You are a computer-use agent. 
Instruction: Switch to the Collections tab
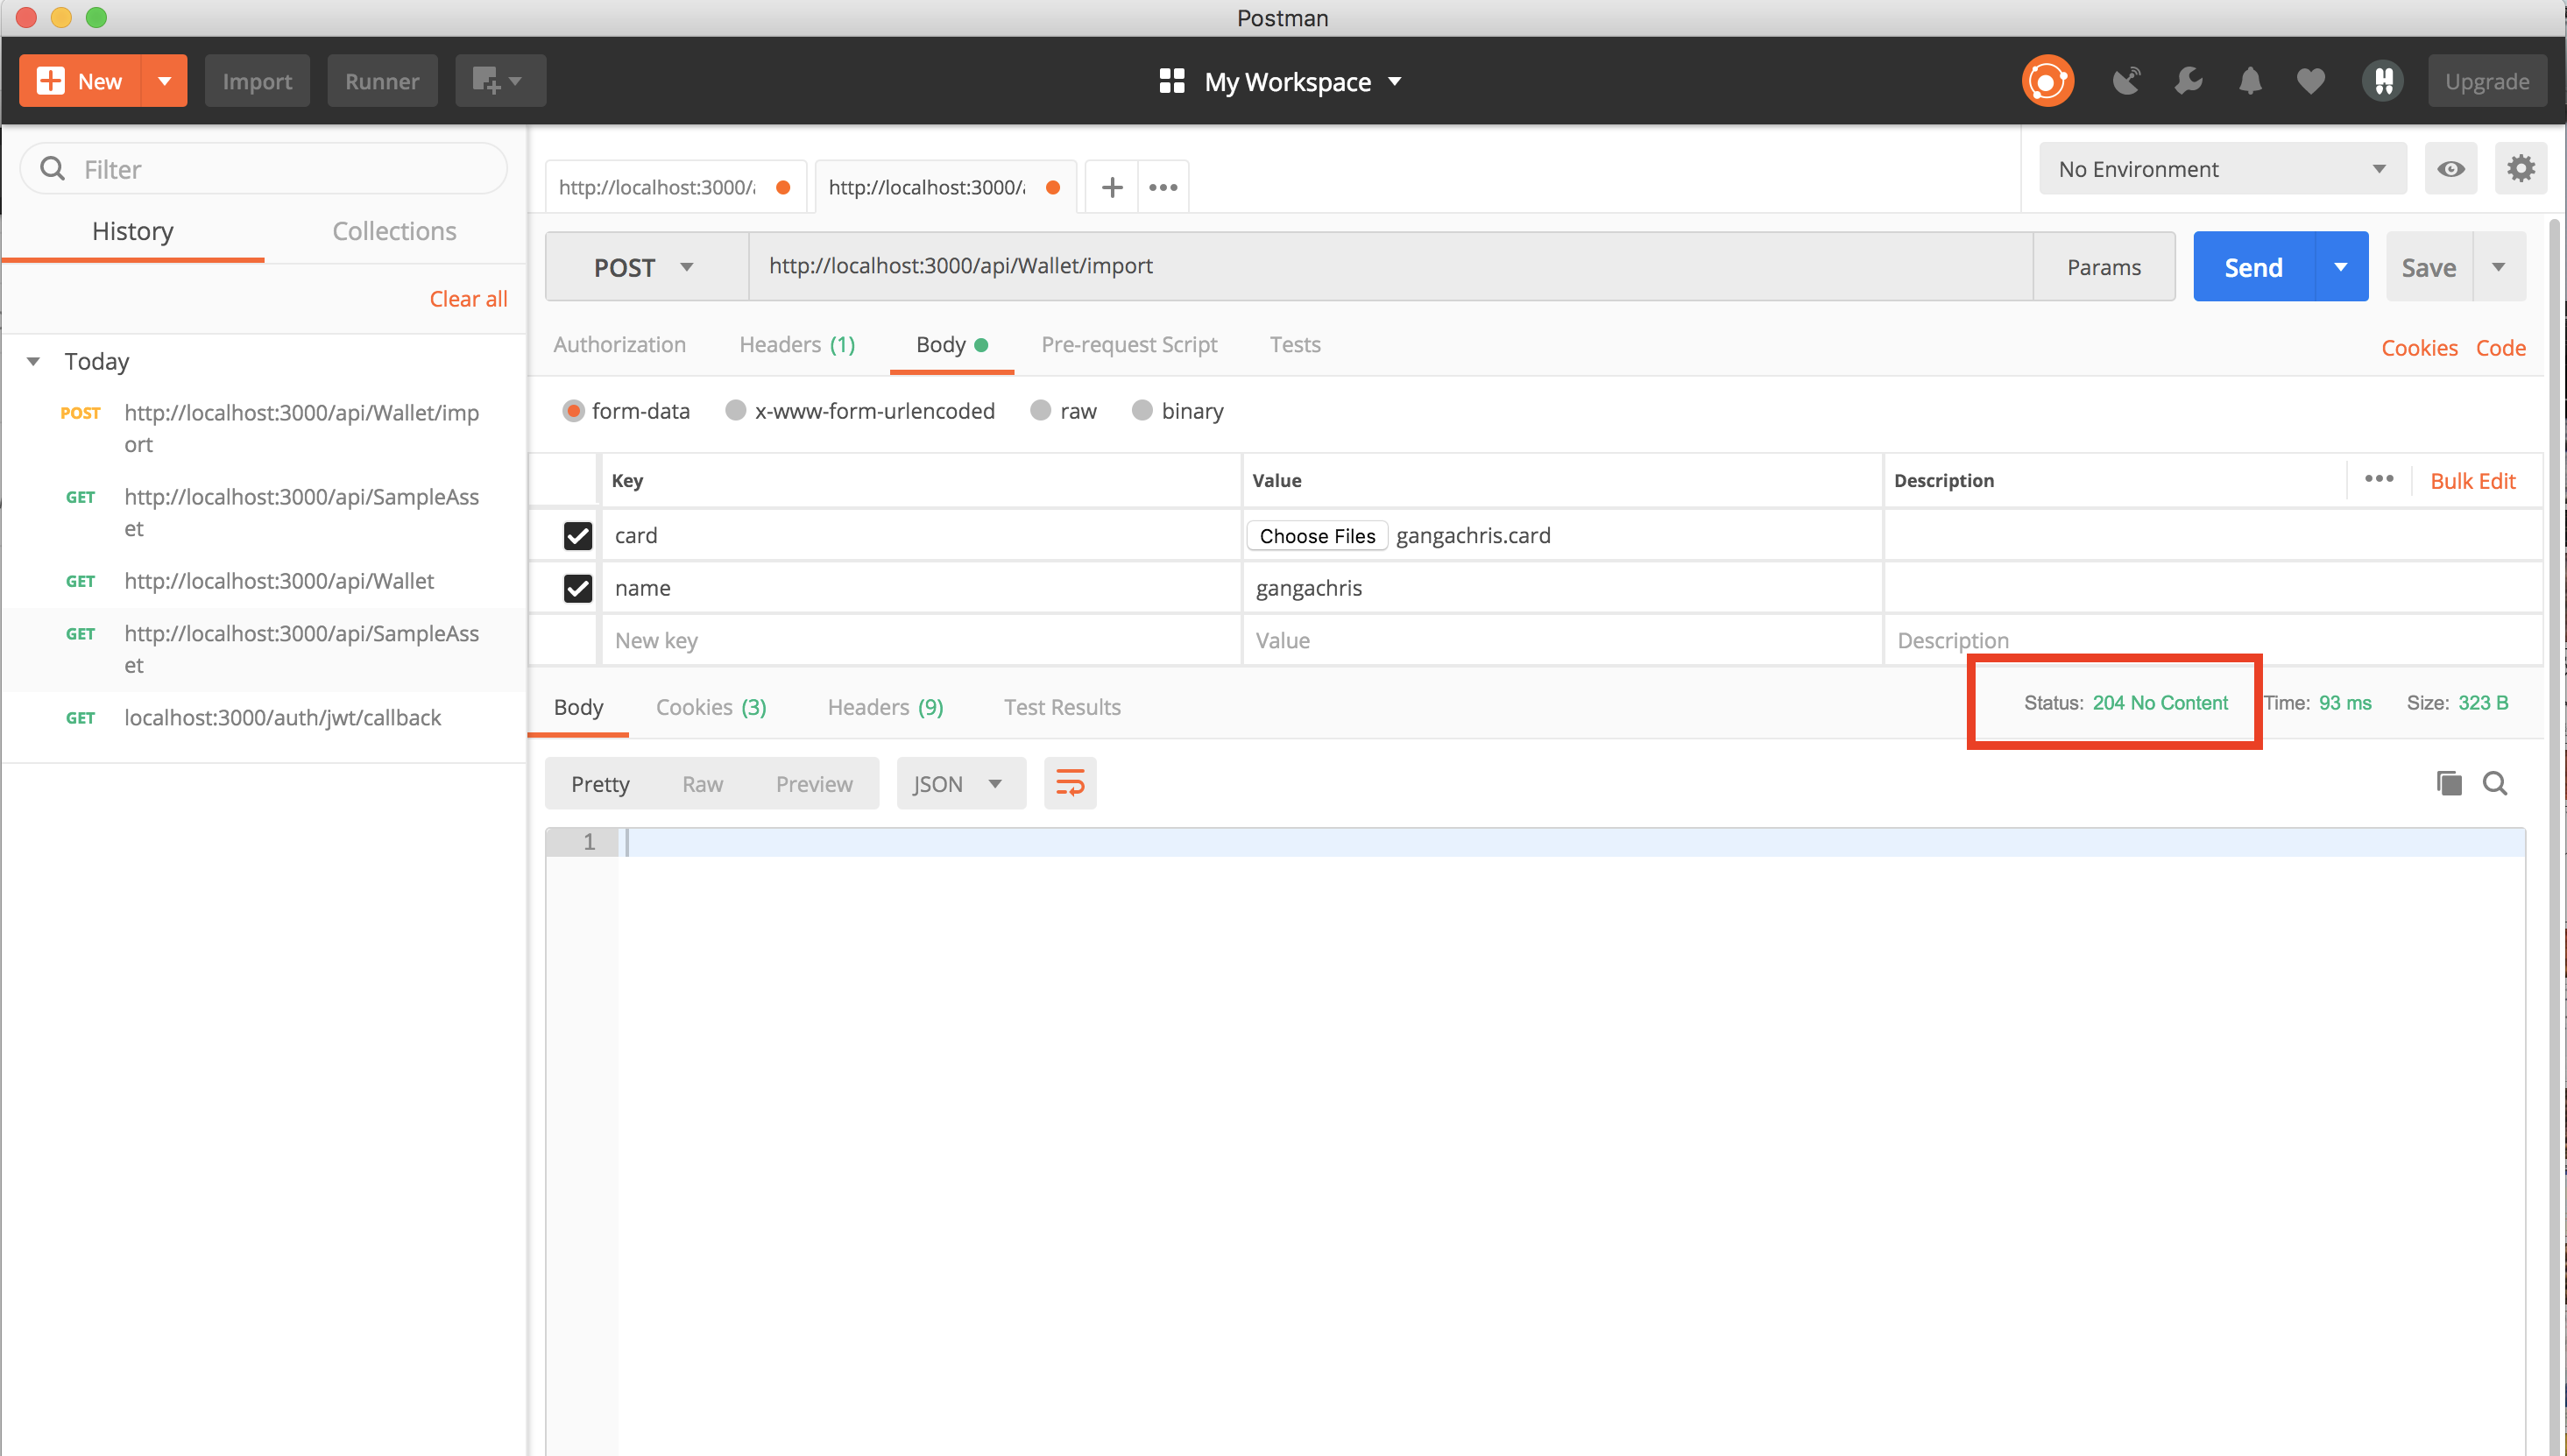tap(394, 231)
